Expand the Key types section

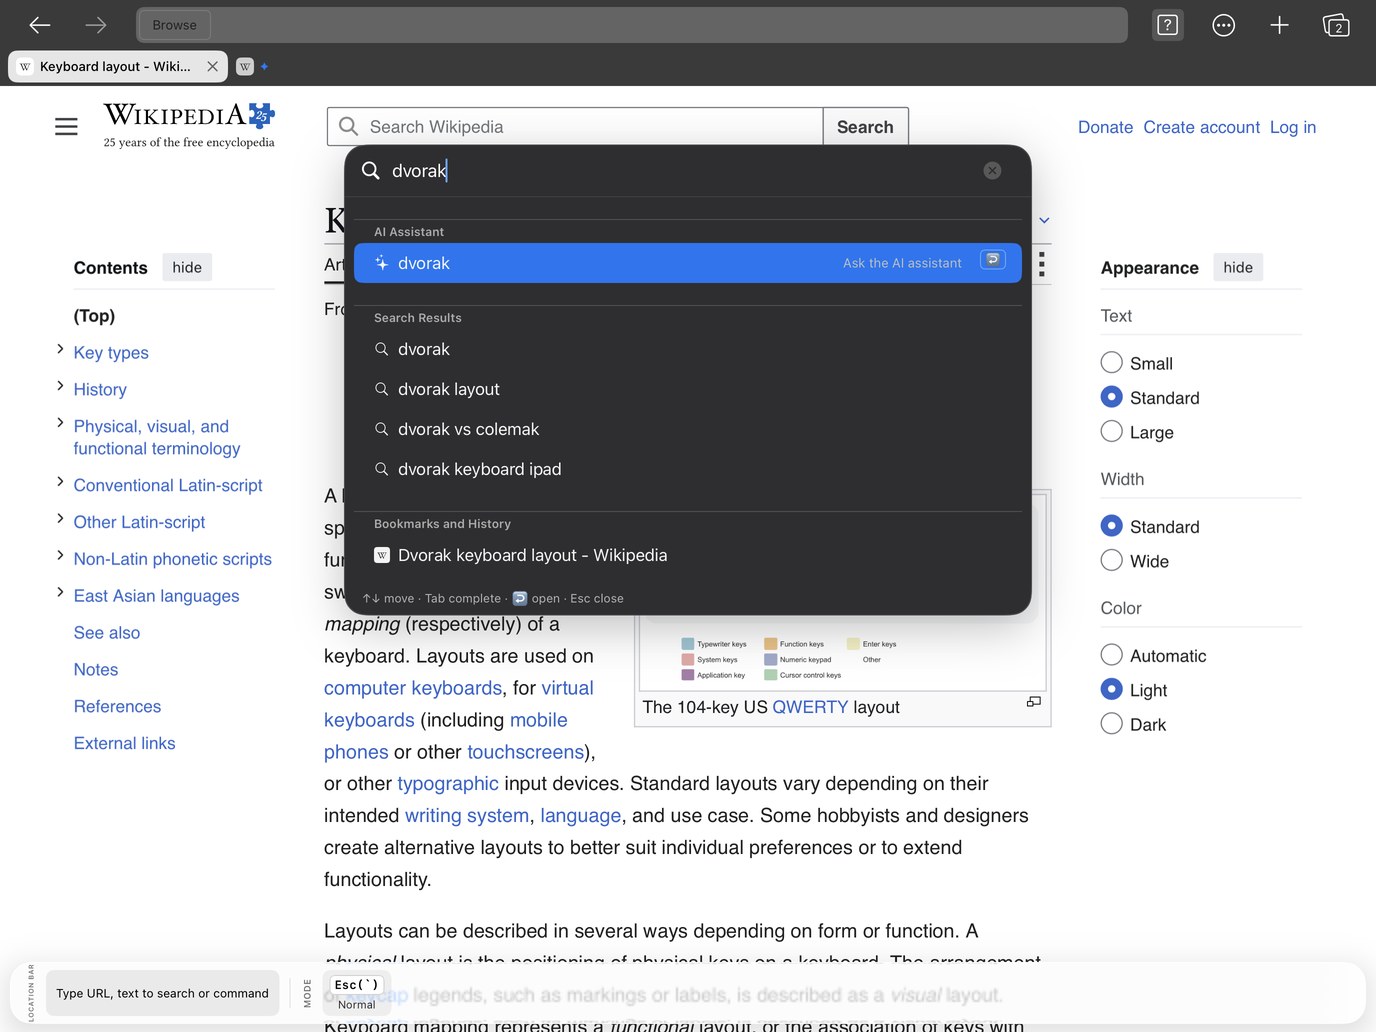(60, 349)
